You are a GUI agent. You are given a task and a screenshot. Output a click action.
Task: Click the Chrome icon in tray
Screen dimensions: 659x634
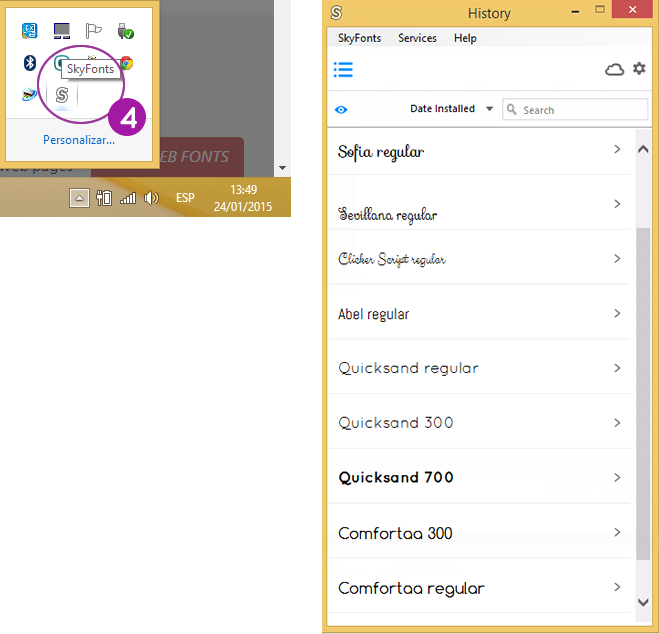[x=126, y=64]
